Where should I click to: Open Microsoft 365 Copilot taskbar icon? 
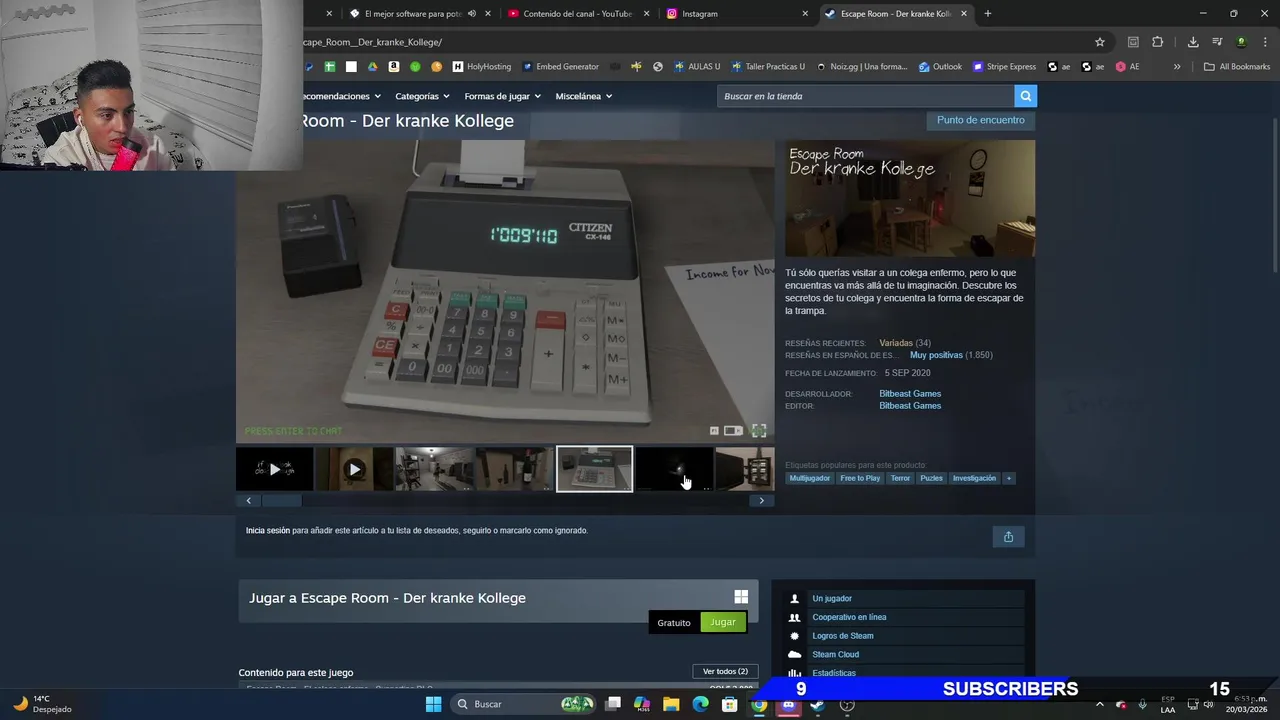642,704
